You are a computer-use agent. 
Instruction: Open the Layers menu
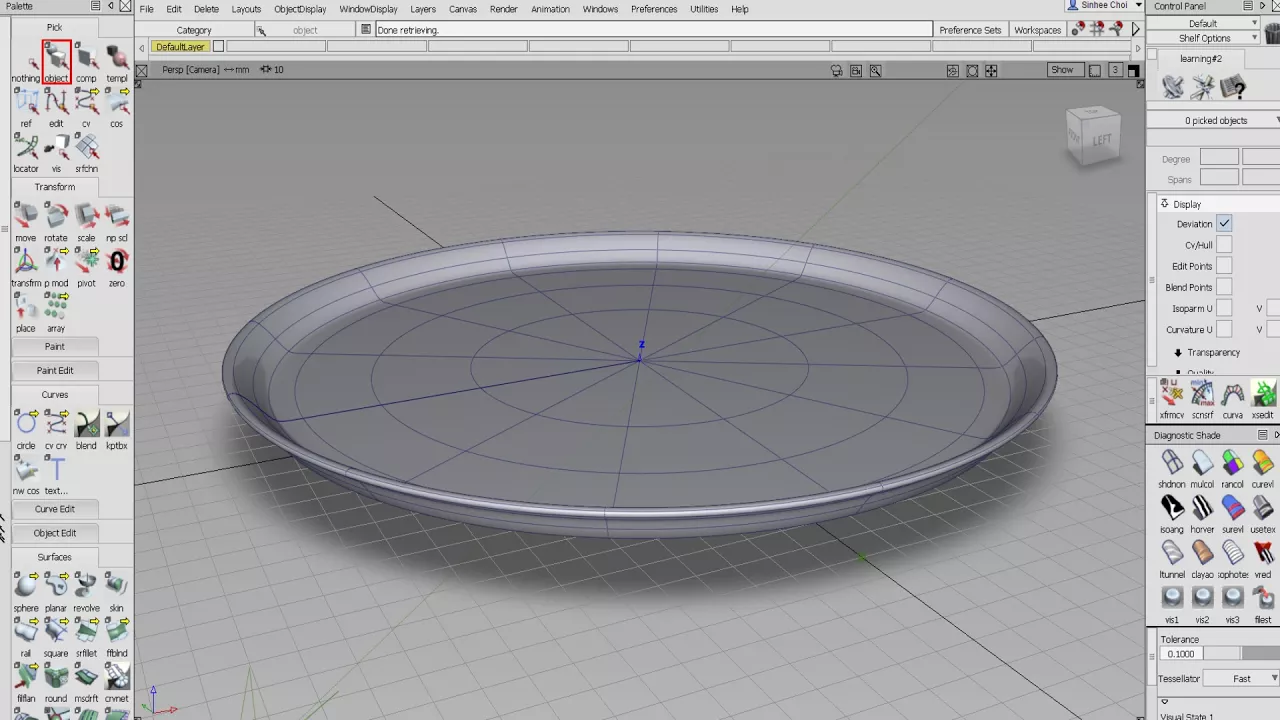coord(423,9)
